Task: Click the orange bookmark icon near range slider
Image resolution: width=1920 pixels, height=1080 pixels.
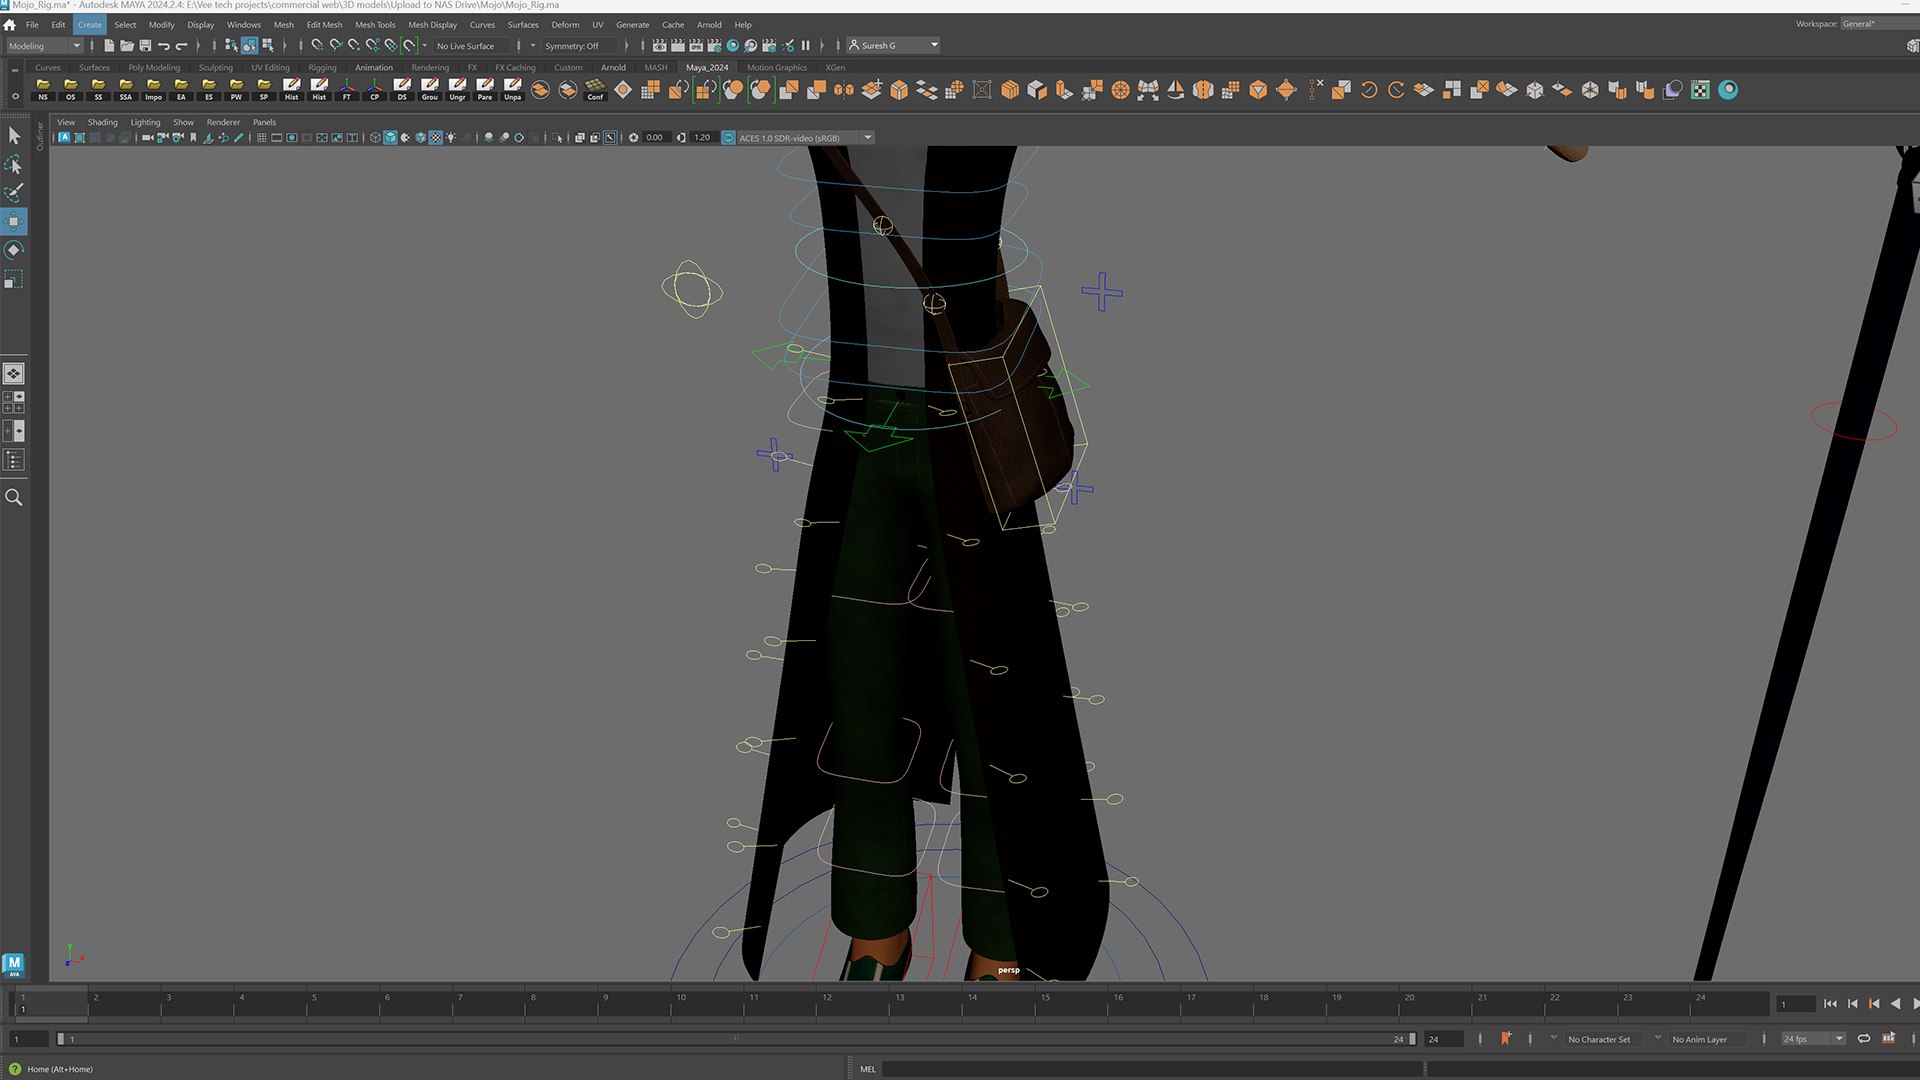Action: click(x=1506, y=1038)
